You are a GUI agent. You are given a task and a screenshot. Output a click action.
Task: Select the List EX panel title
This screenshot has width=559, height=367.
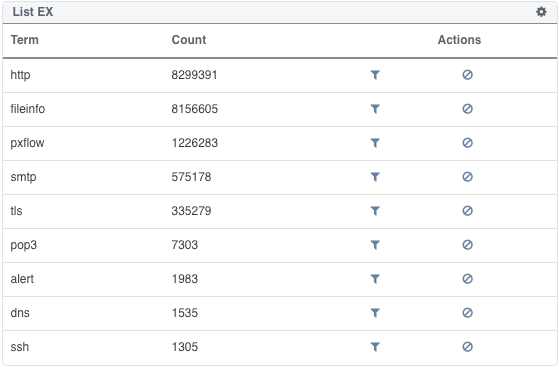point(33,12)
